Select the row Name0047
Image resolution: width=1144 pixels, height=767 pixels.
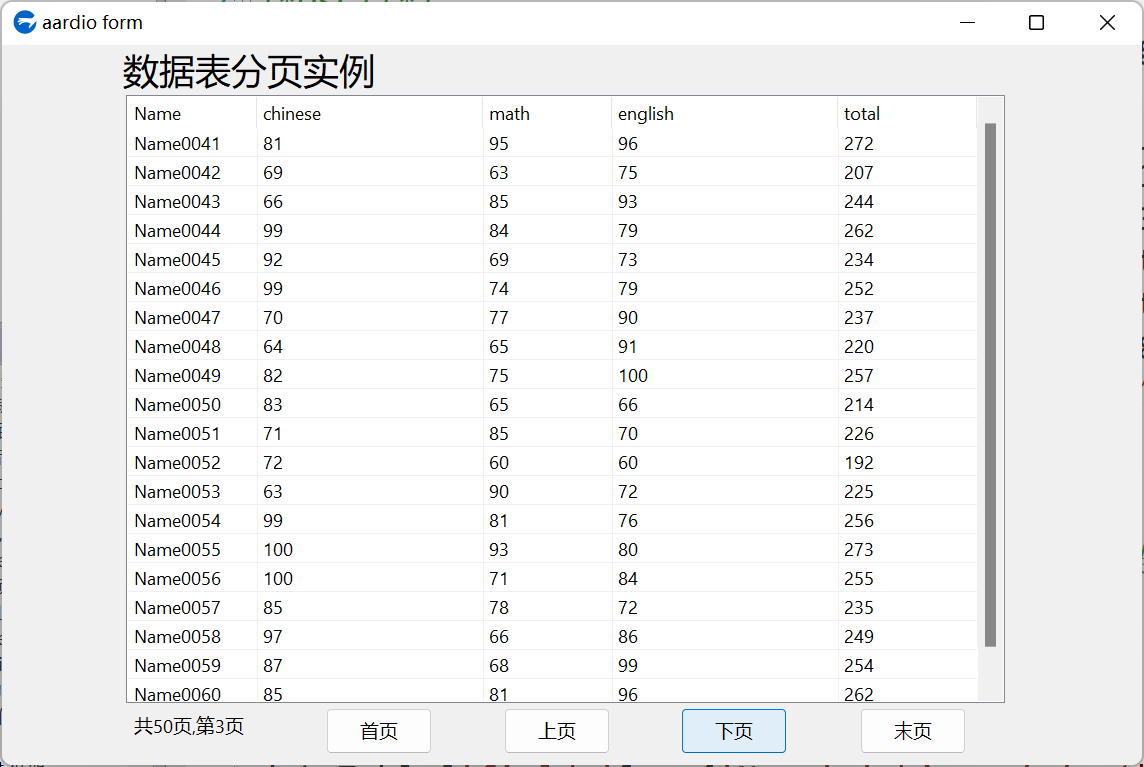click(552, 317)
